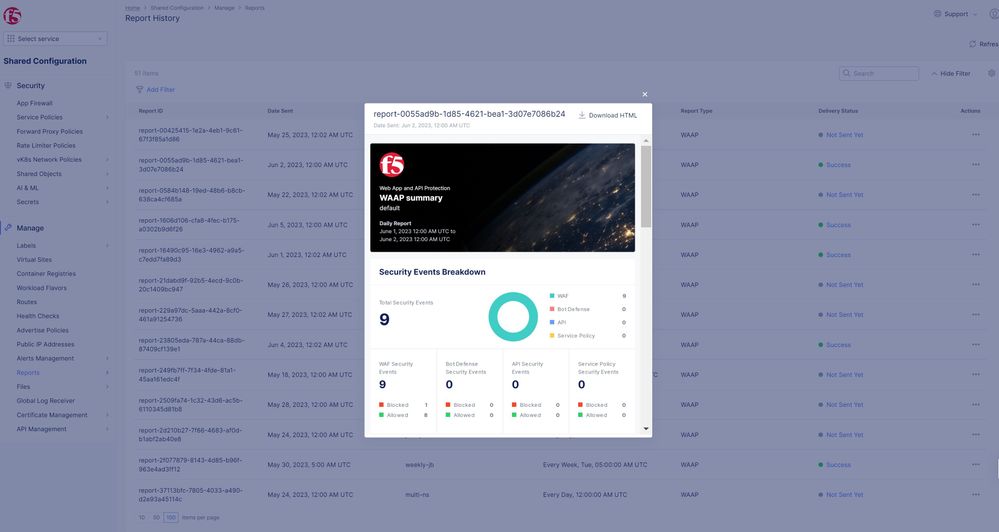The image size is (999, 532).
Task: Open actions menu for report-229a97dc row
Action: [x=975, y=315]
